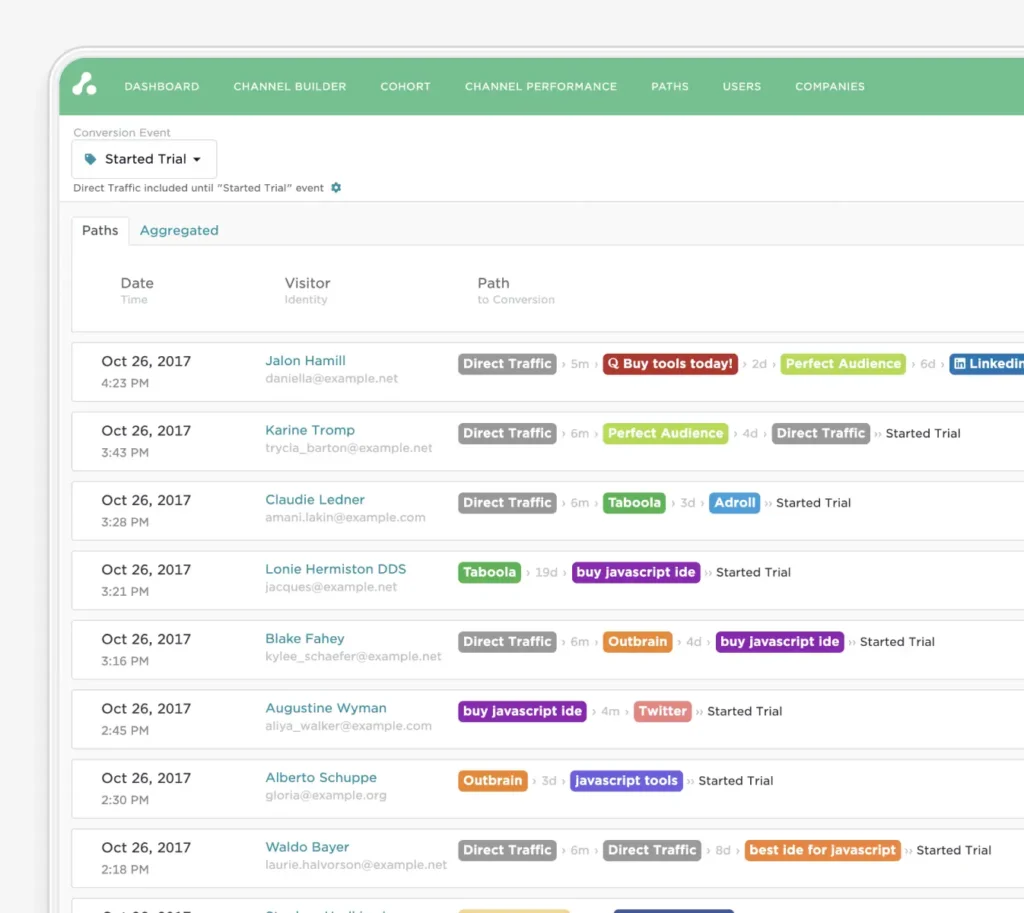Select the Paths tab
The width and height of the screenshot is (1024, 913).
tap(100, 230)
